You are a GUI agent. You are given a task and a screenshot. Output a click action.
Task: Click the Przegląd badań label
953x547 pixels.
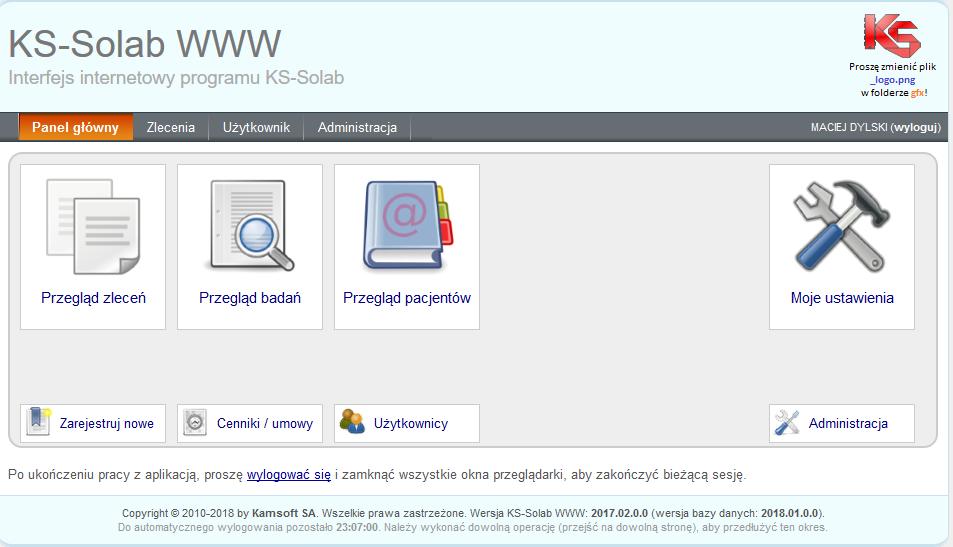(250, 298)
